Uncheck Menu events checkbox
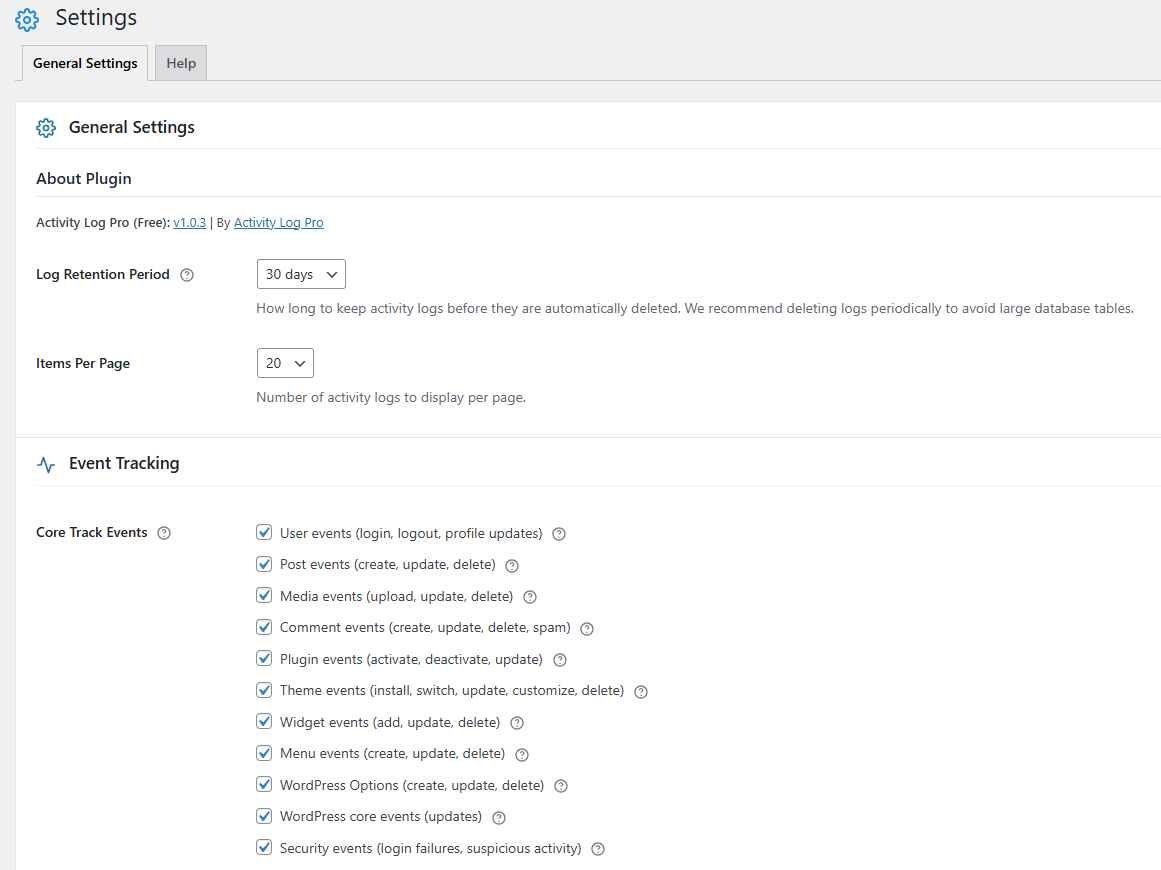 tap(264, 753)
